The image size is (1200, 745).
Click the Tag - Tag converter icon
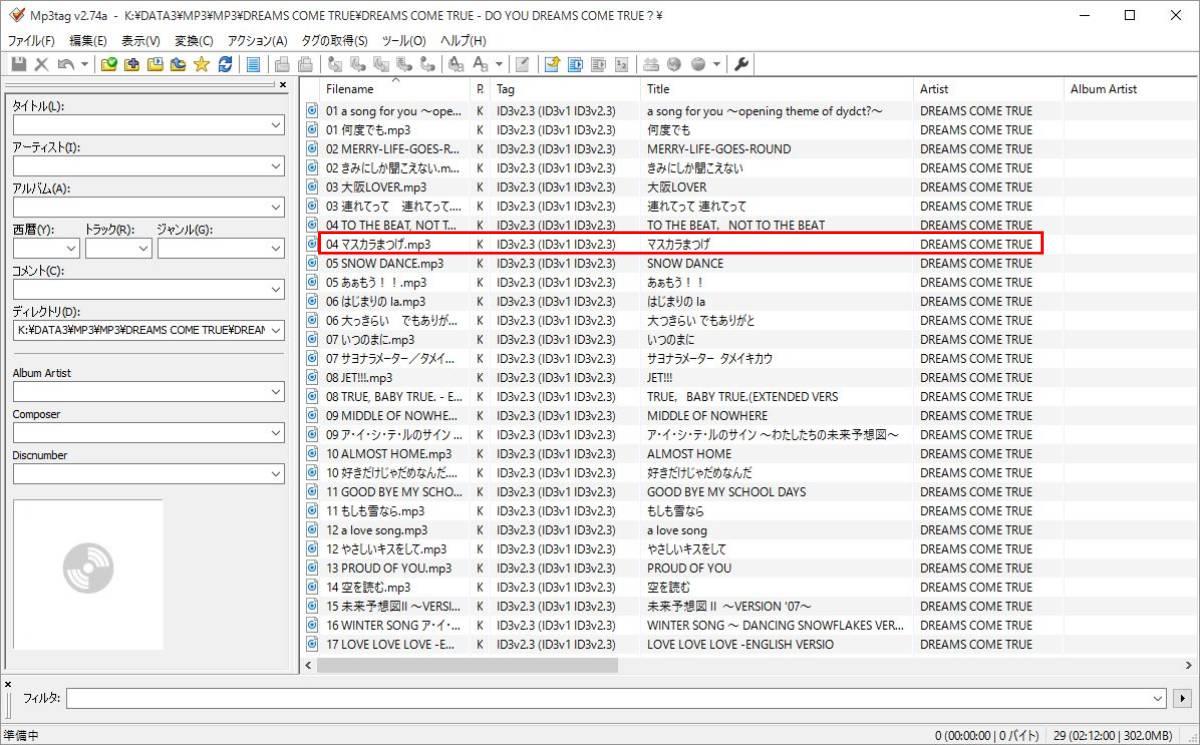(x=428, y=64)
